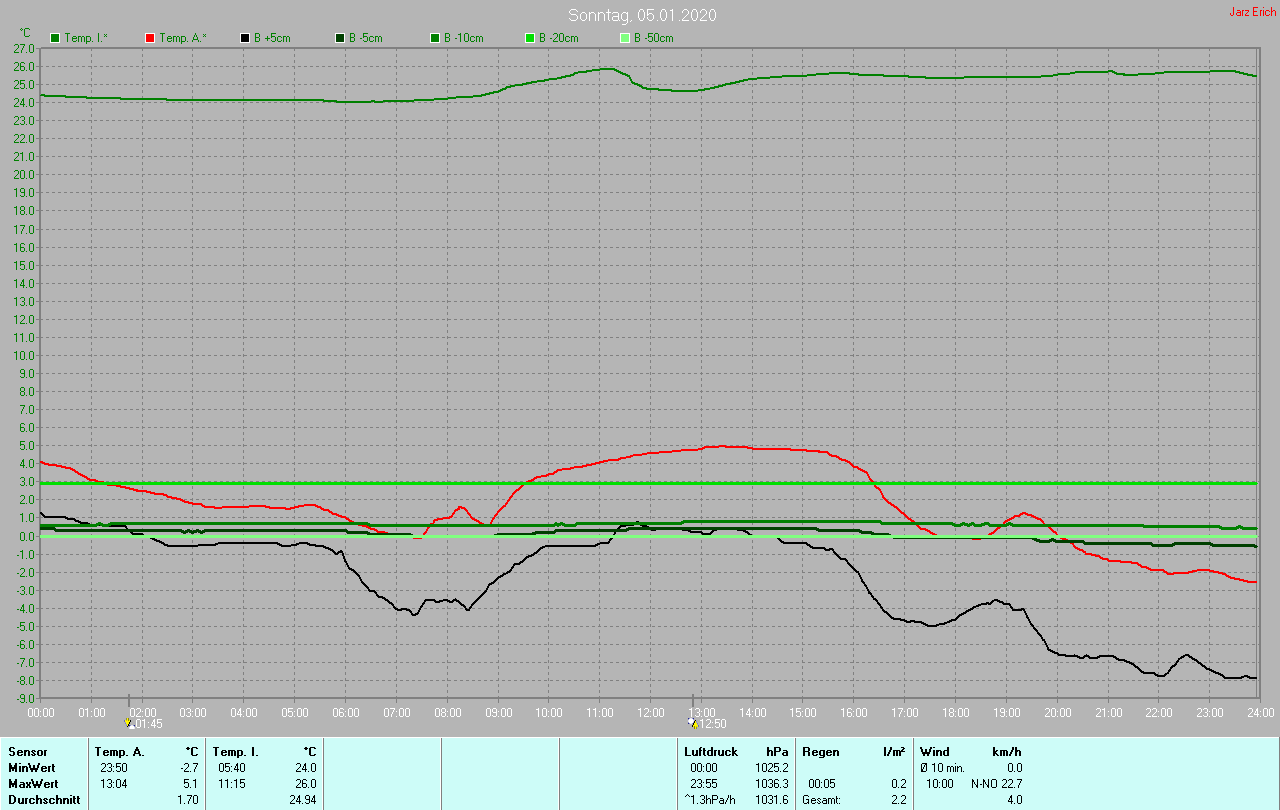Click the 'Wind' column header

coord(934,751)
